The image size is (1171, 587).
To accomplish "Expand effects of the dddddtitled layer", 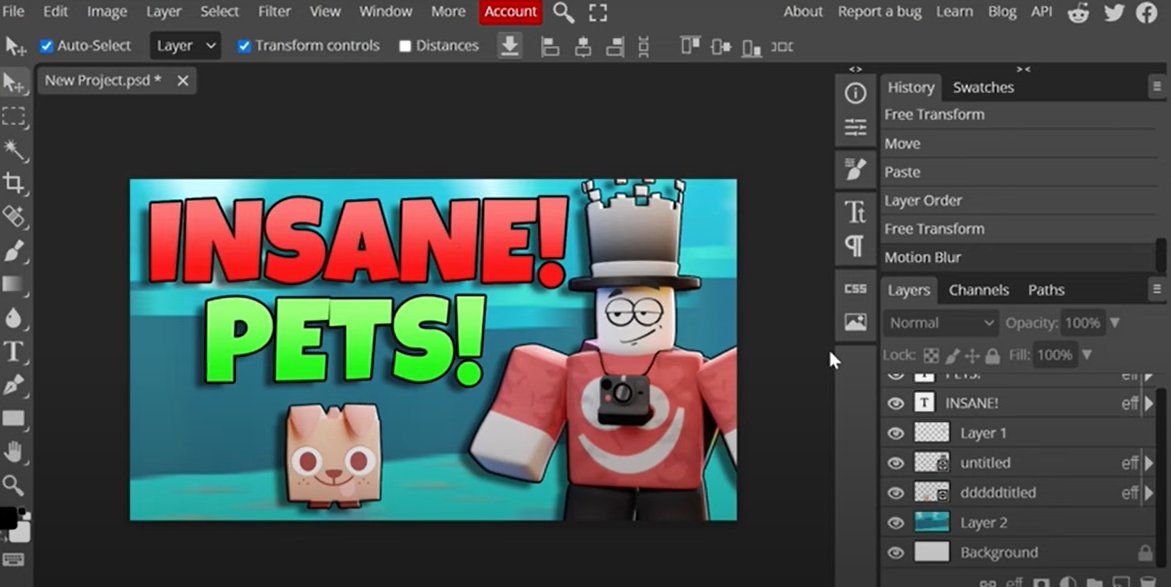I will click(x=1149, y=493).
